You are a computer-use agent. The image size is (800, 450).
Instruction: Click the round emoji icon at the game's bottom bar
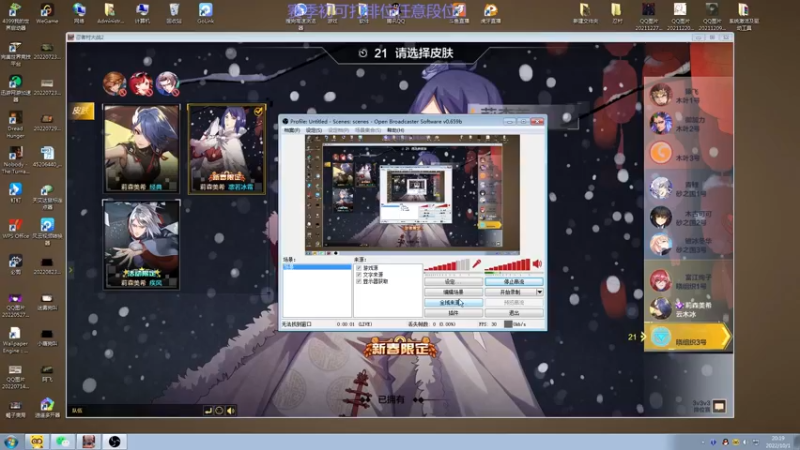click(x=219, y=410)
